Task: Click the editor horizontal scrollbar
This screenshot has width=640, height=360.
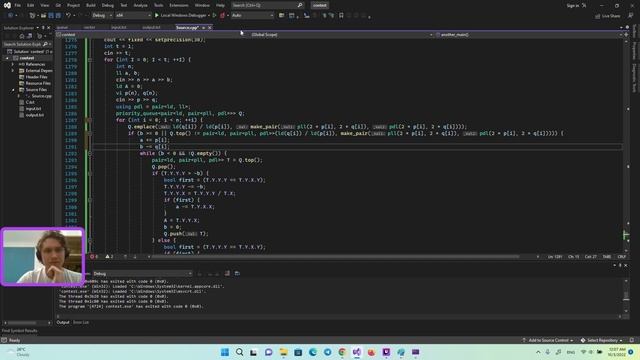Action: pyautogui.click(x=335, y=257)
